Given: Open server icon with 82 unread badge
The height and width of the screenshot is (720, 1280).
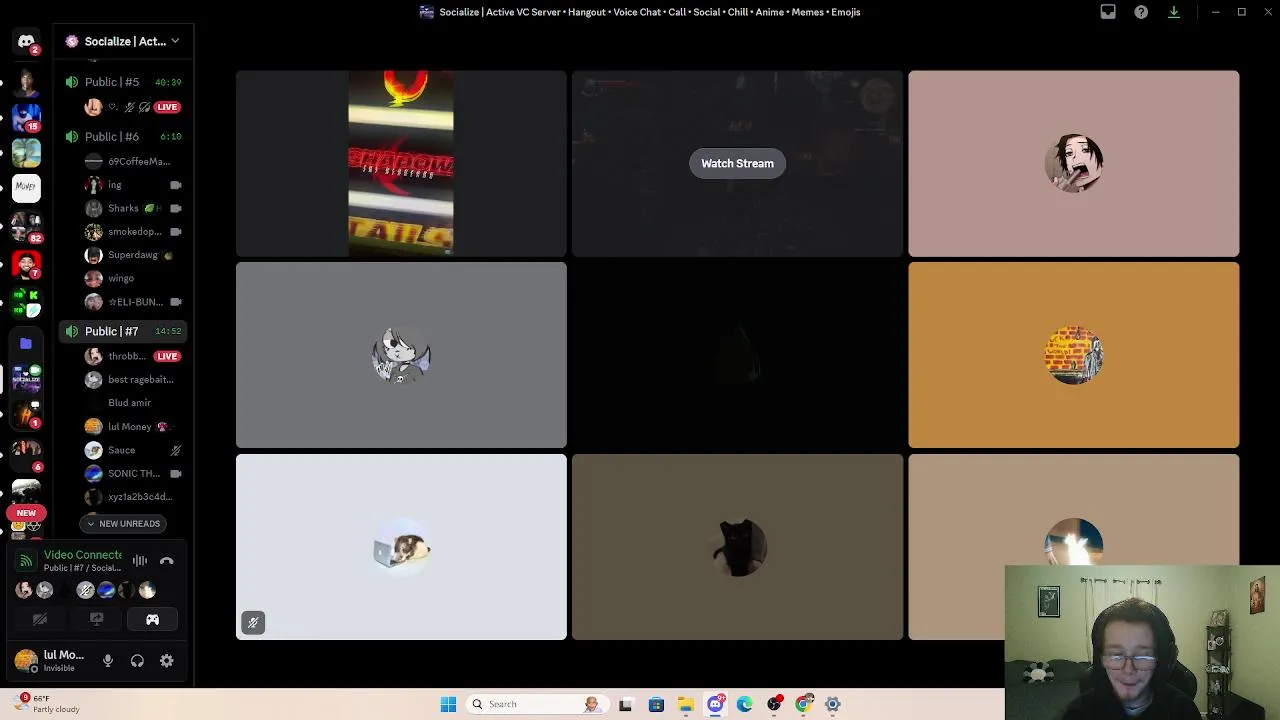Looking at the screenshot, I should 26,228.
